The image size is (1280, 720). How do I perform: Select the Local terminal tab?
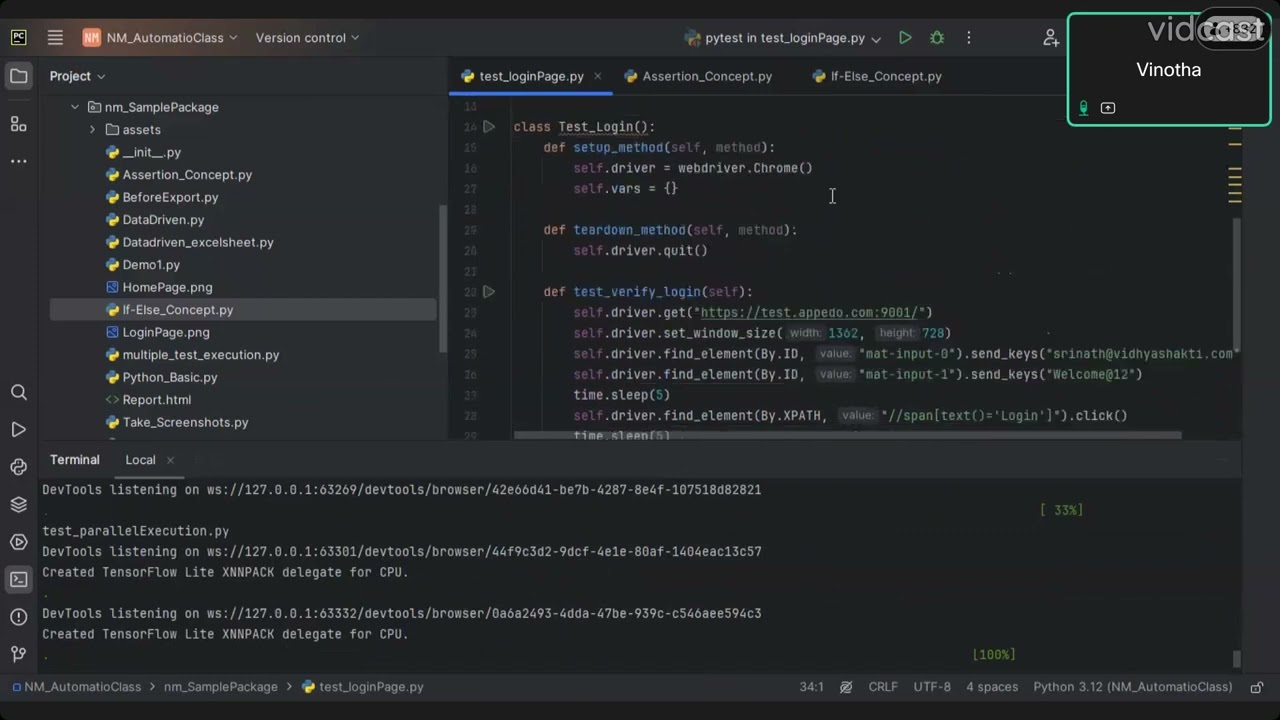tap(140, 460)
